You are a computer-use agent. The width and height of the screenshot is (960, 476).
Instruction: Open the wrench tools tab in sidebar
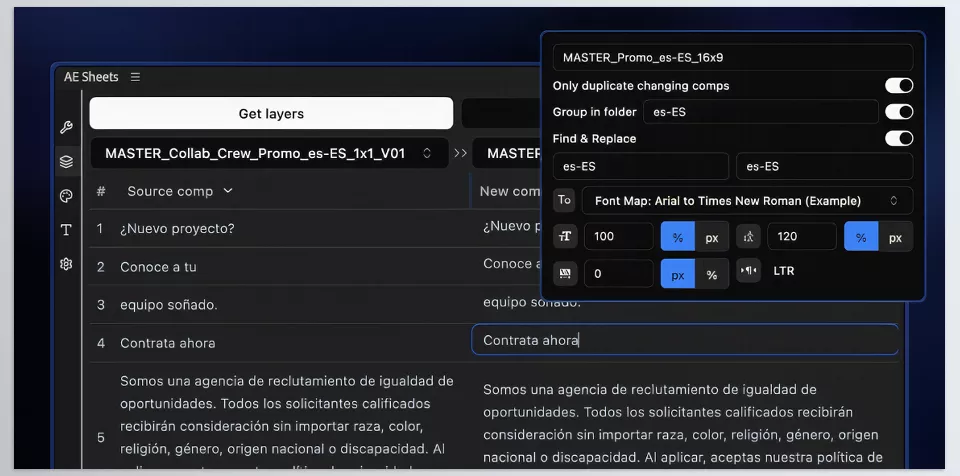[x=66, y=127]
